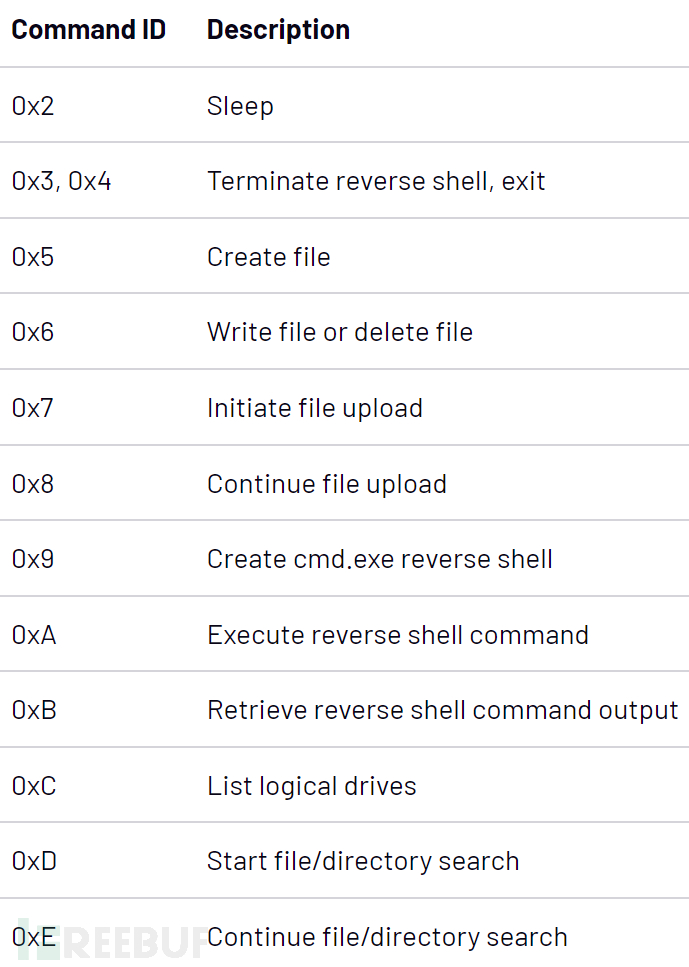
Task: Click the Continue file upload description
Action: pos(326,484)
